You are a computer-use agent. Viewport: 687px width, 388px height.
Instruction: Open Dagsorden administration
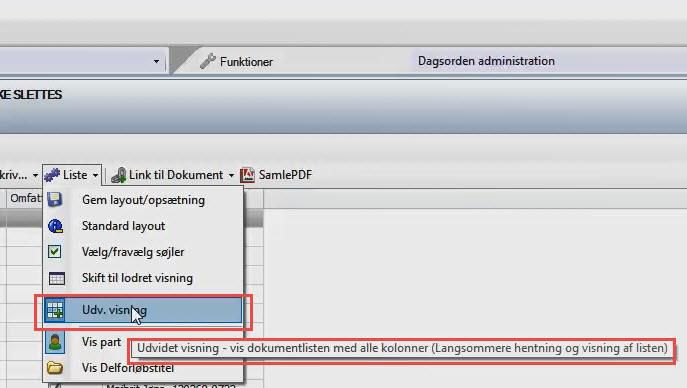click(486, 61)
